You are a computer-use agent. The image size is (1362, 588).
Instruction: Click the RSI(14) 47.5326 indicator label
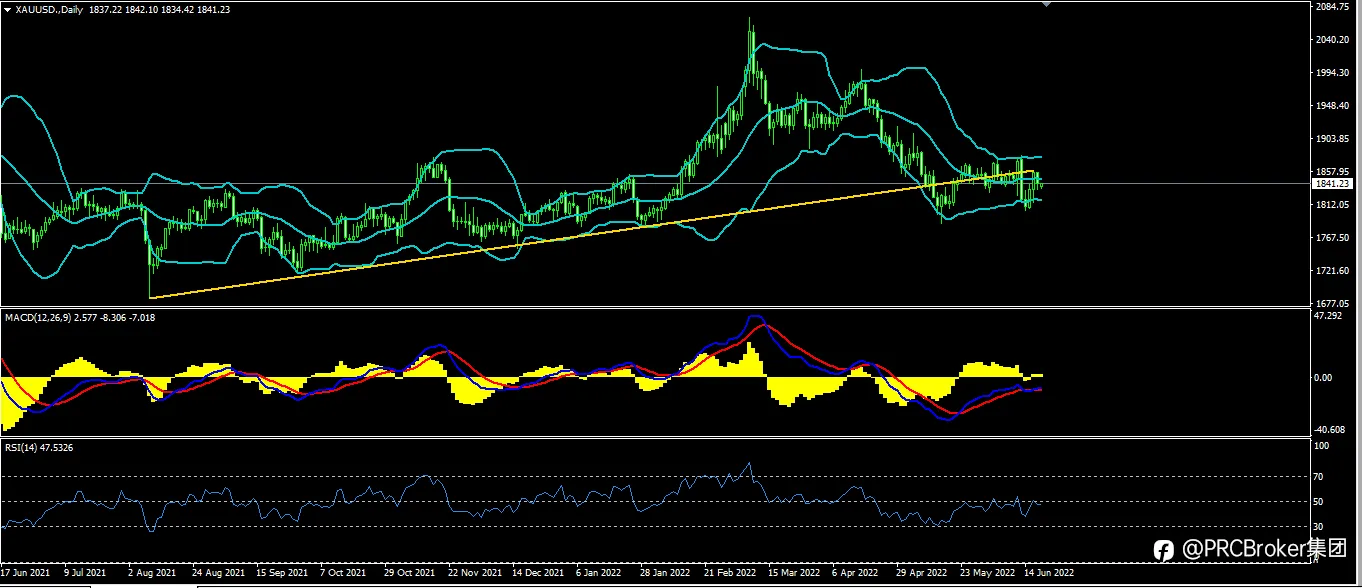click(x=38, y=447)
